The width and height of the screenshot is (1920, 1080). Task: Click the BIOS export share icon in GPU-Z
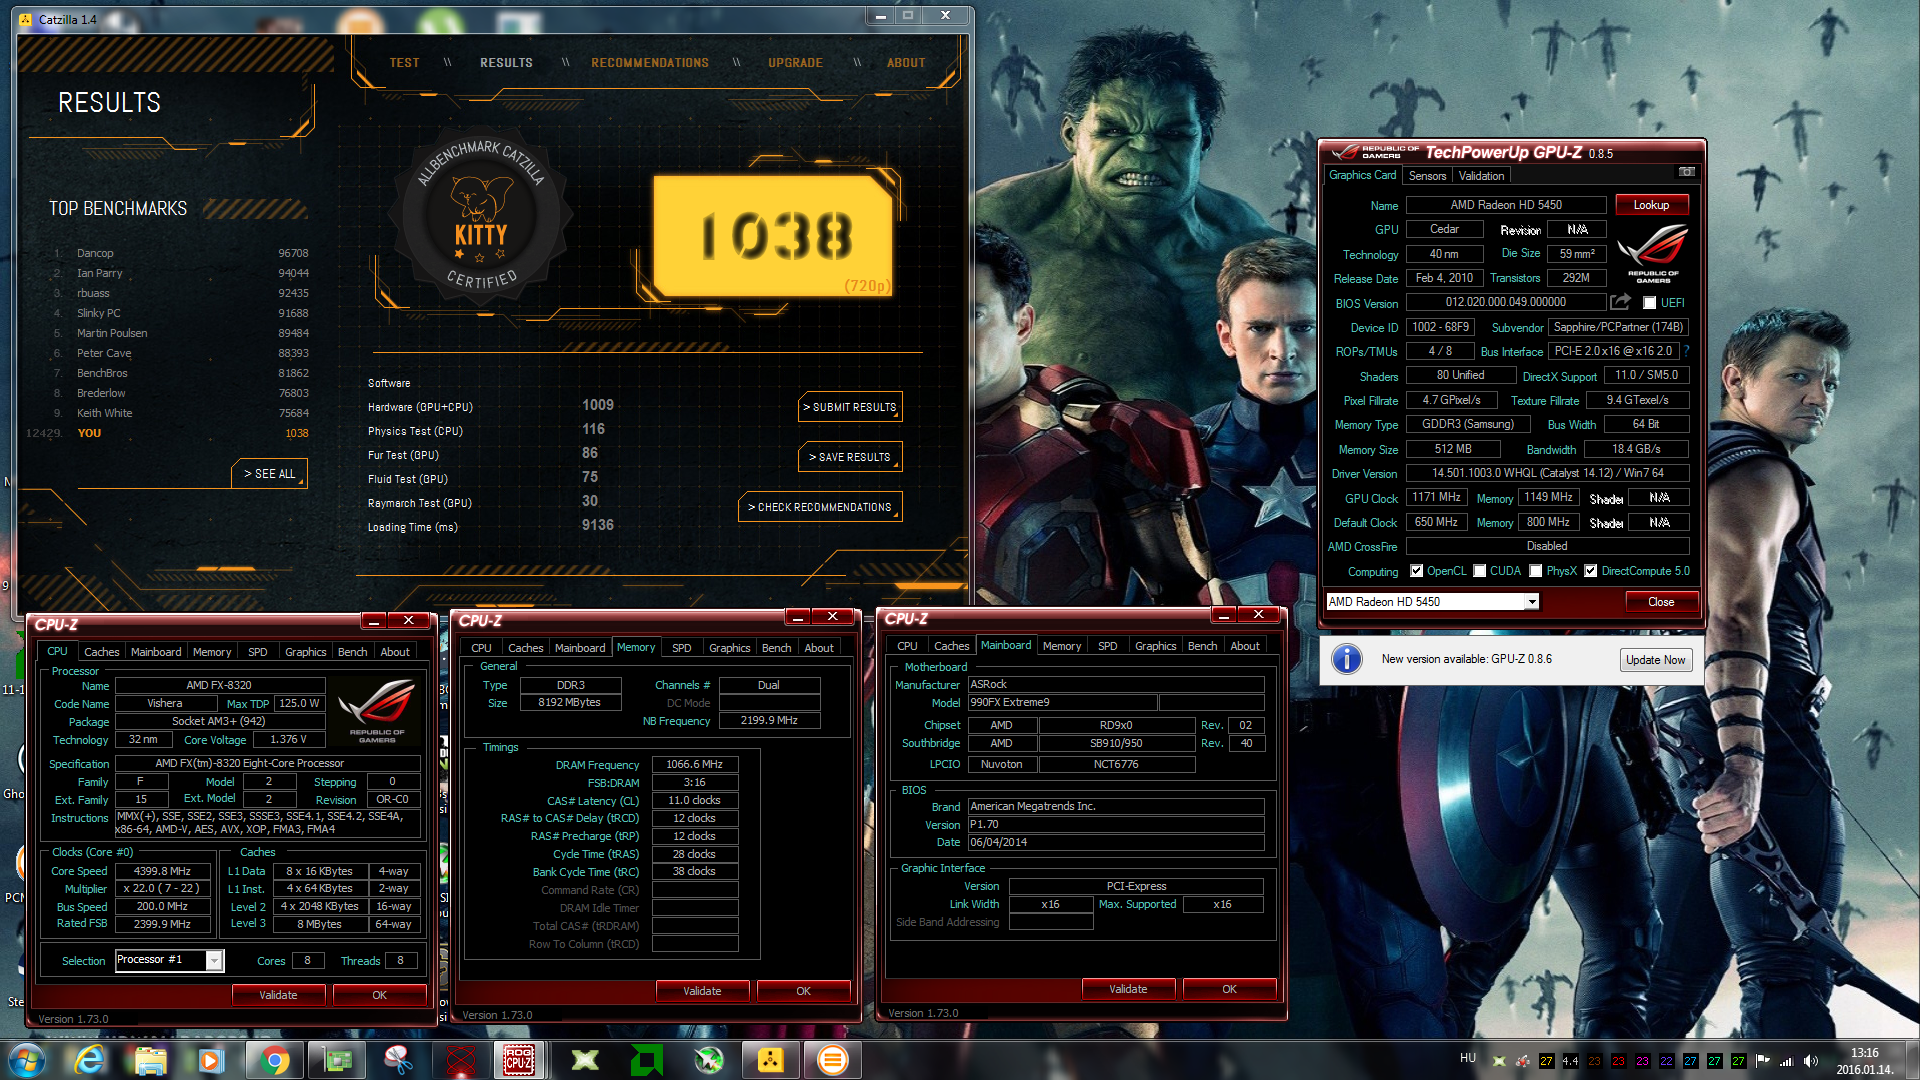[x=1620, y=302]
